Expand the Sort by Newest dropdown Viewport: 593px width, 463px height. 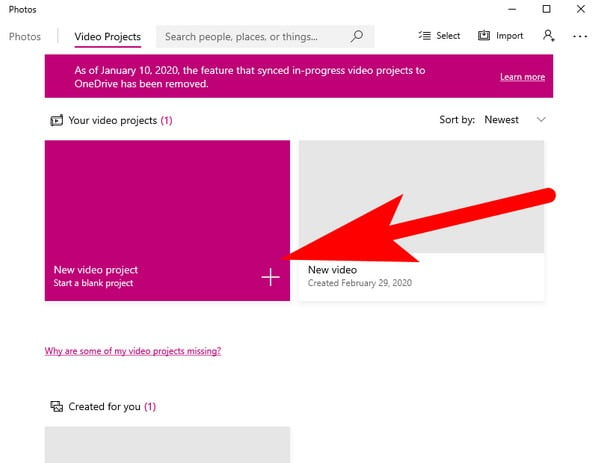click(x=493, y=120)
